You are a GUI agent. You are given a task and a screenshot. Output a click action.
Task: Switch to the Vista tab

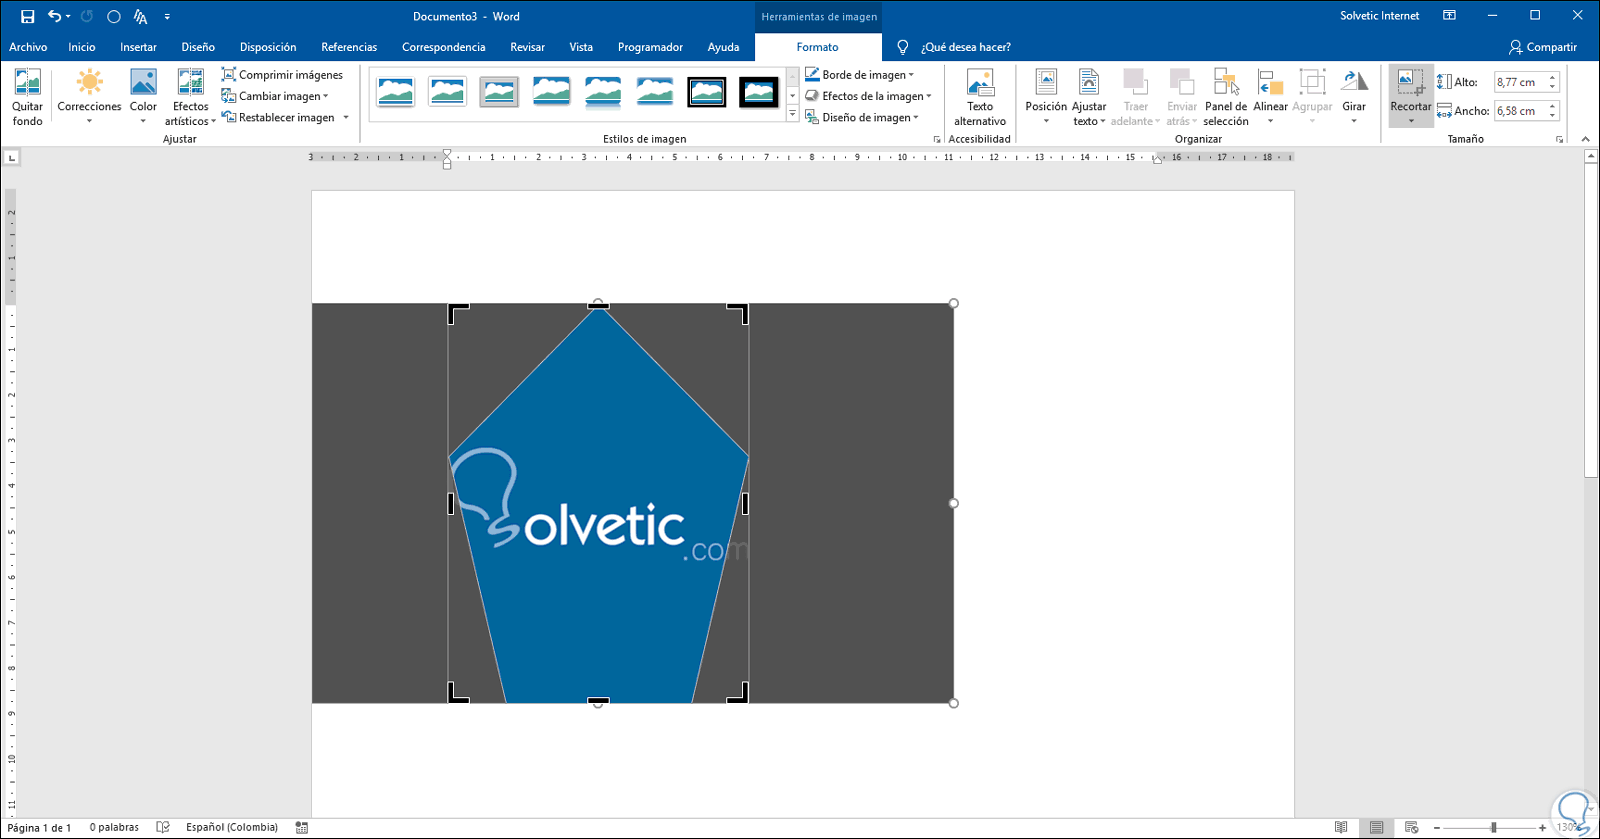[581, 47]
